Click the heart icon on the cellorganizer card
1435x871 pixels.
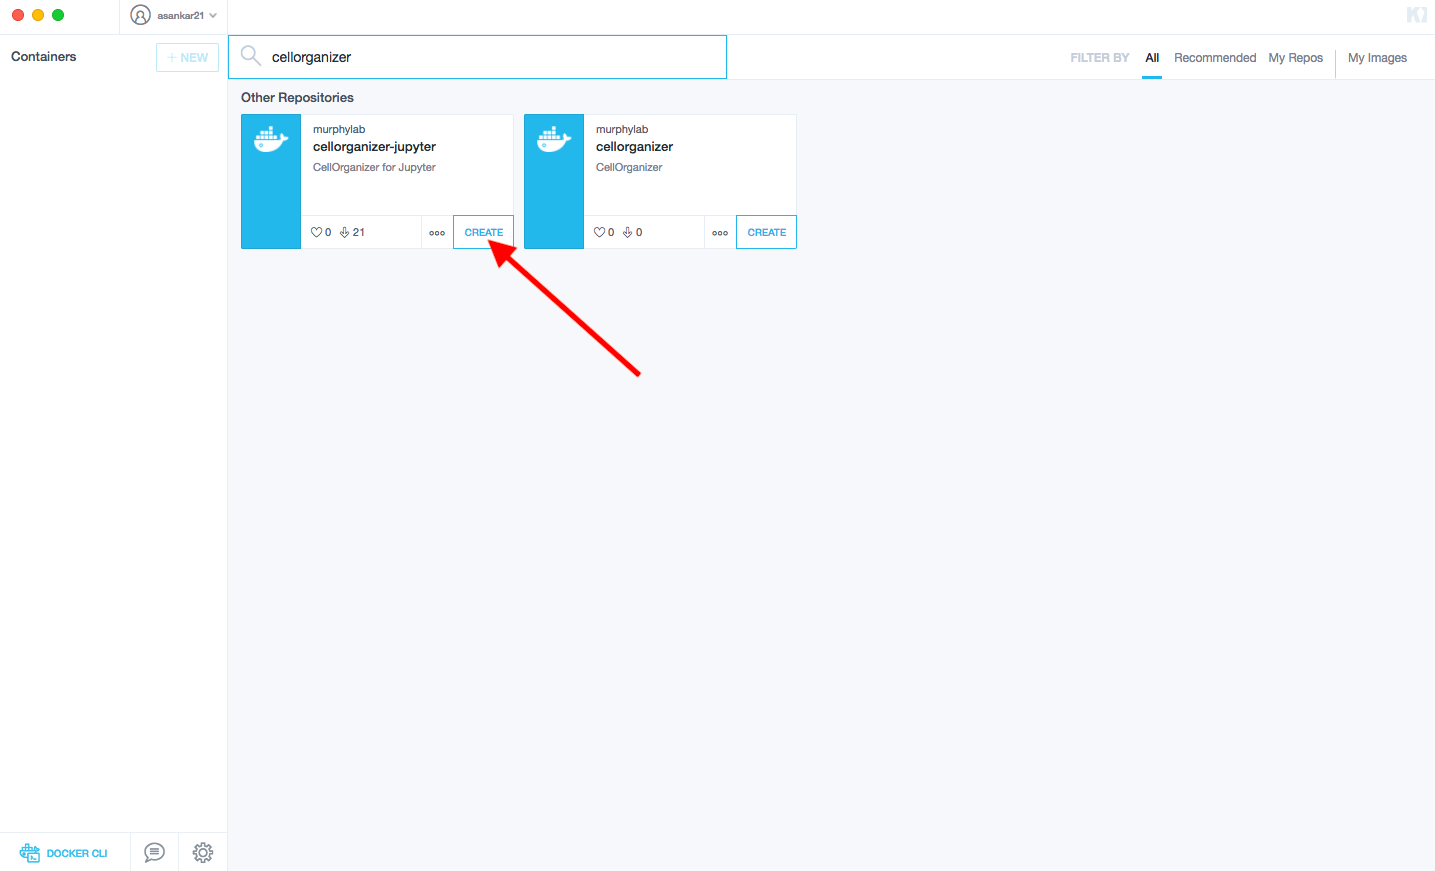click(x=599, y=232)
